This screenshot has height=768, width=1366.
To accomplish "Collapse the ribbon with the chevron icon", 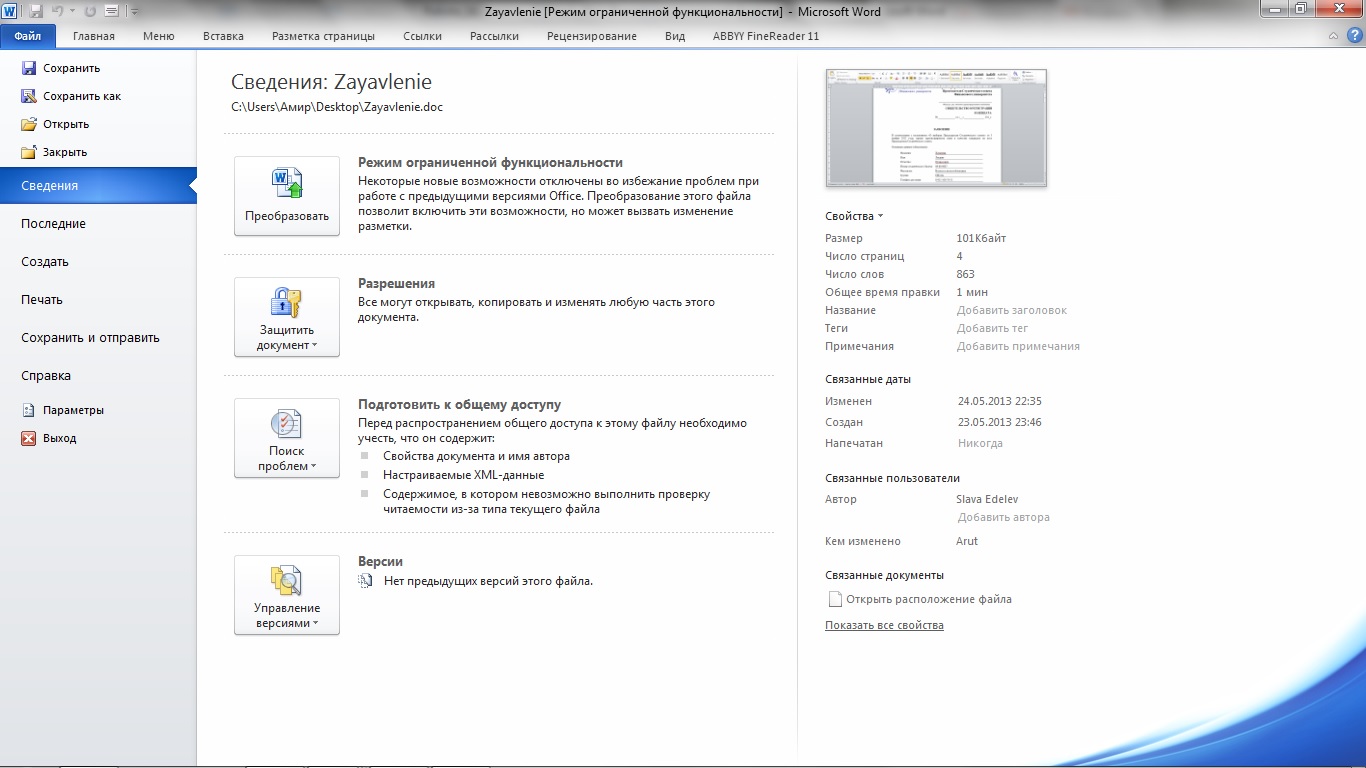I will coord(1333,36).
